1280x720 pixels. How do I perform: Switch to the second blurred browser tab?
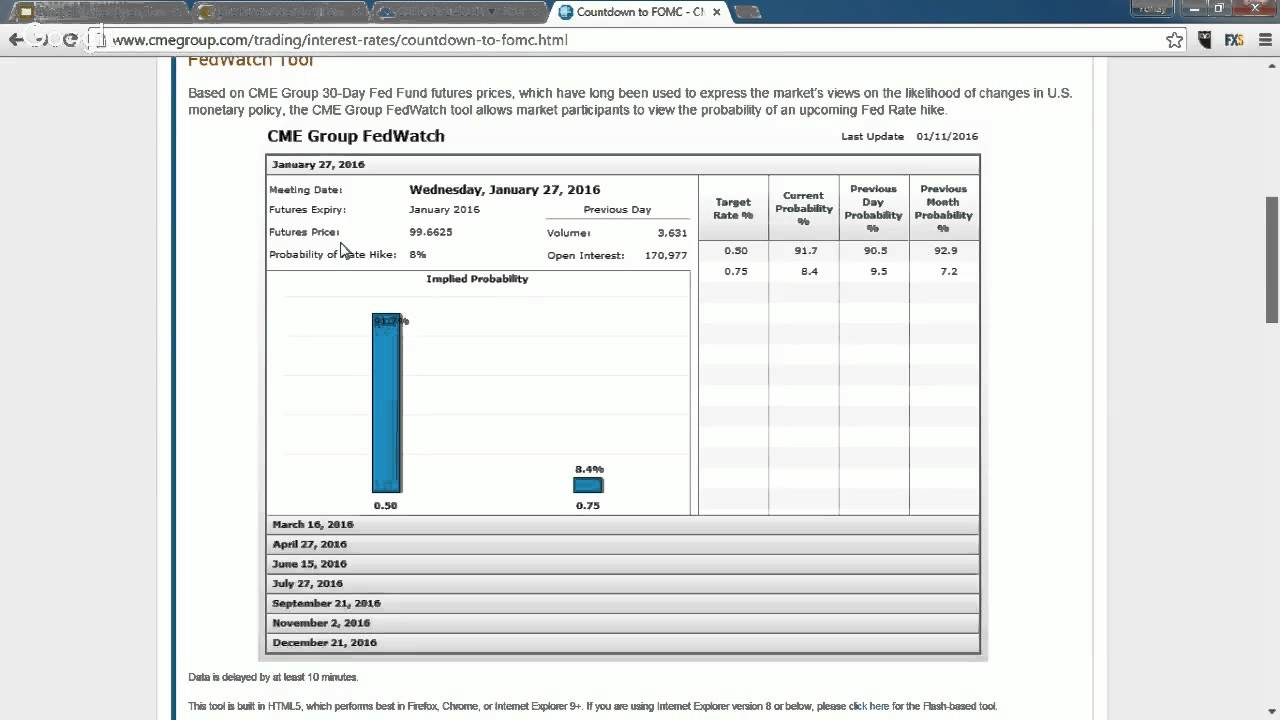click(280, 12)
